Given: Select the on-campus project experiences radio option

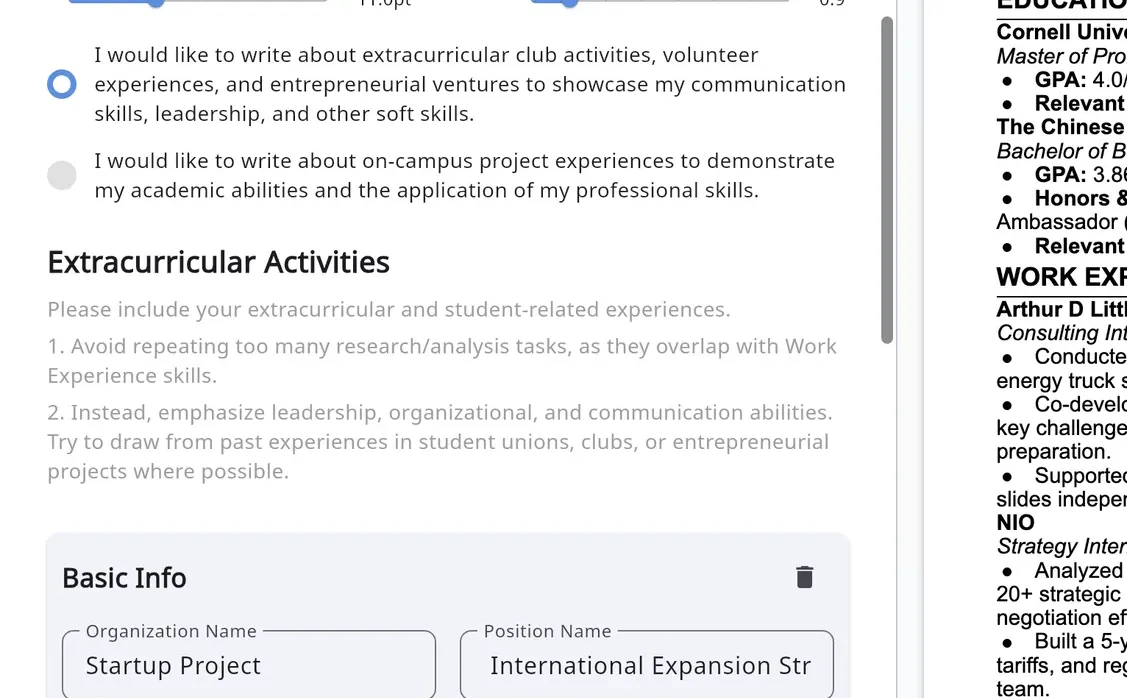Looking at the screenshot, I should [62, 175].
